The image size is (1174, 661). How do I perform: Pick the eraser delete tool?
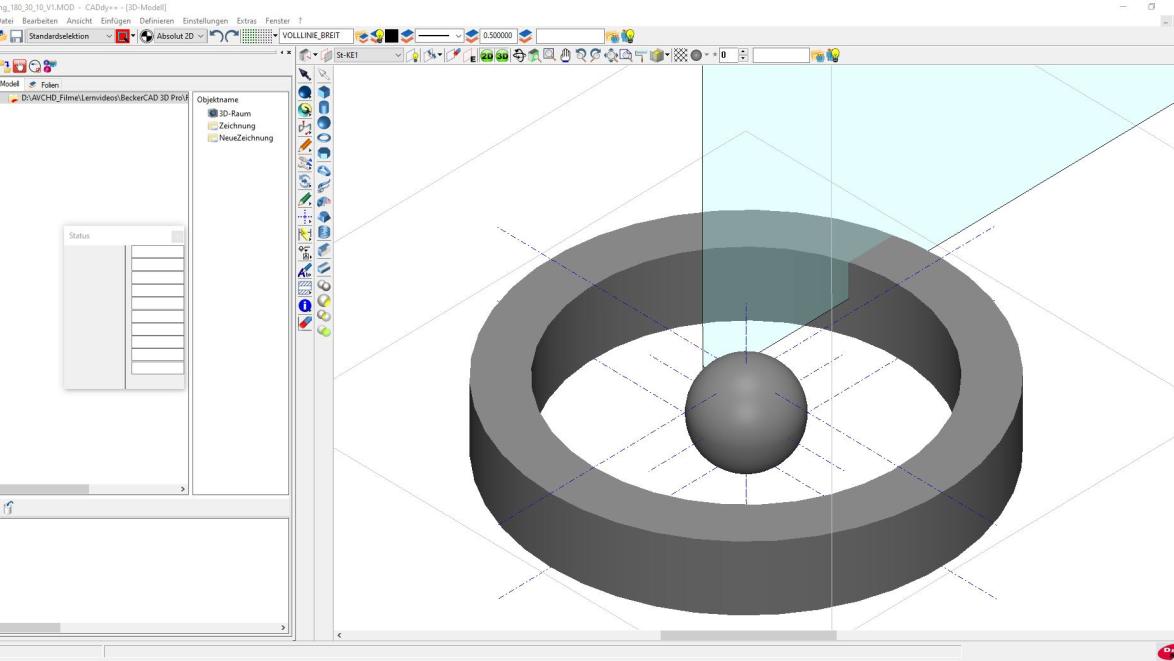(x=306, y=323)
